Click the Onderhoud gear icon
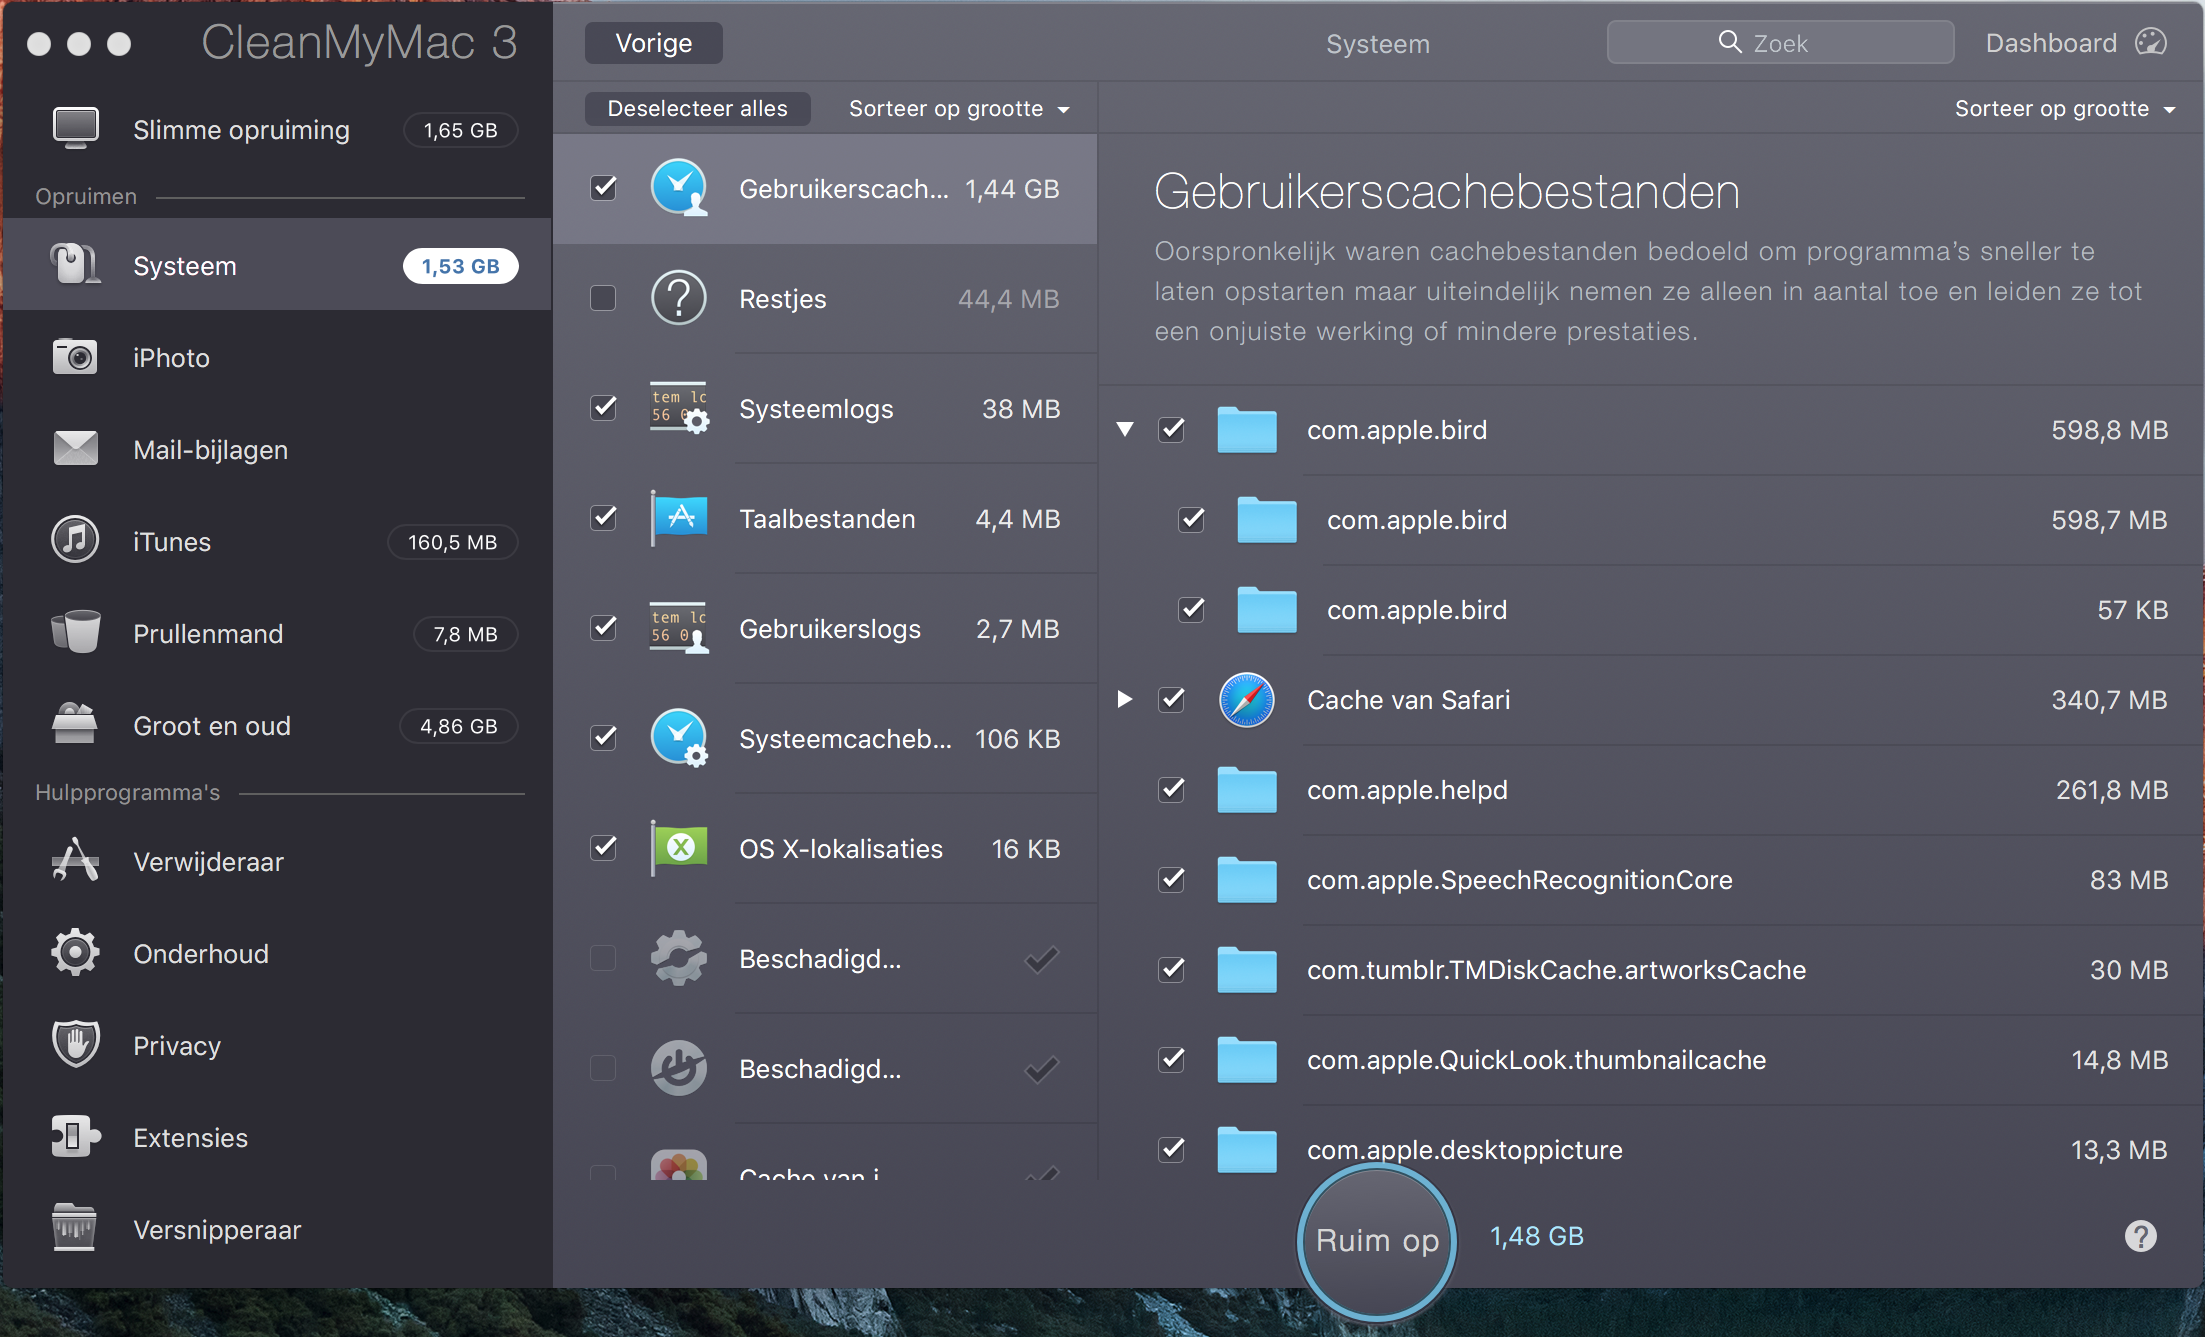The image size is (2205, 1337). [75, 953]
